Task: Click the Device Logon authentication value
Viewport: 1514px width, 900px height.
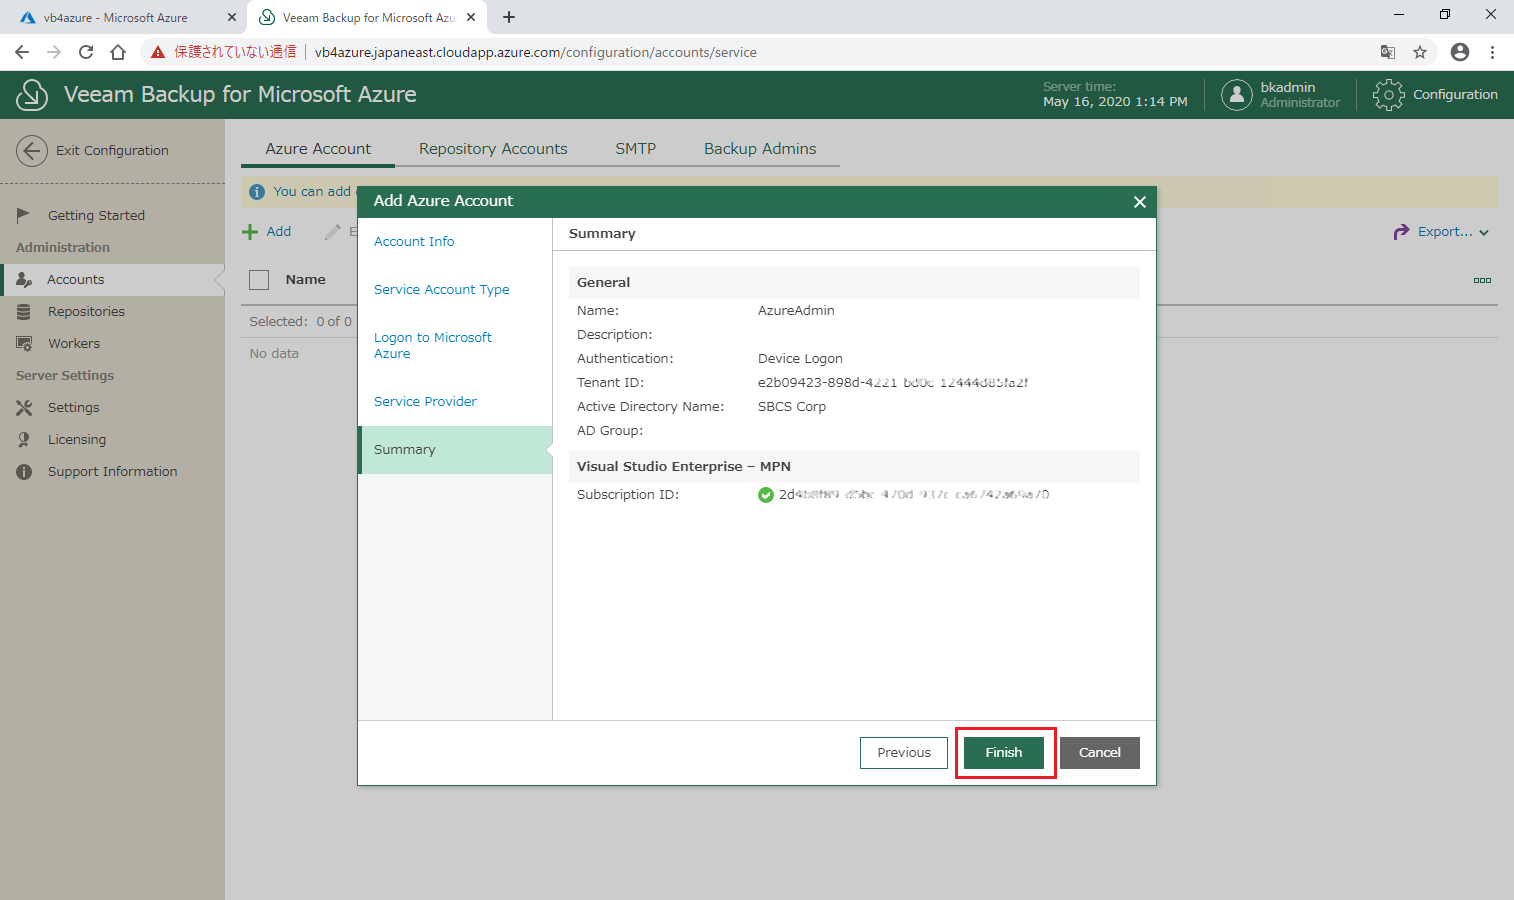Action: (800, 359)
